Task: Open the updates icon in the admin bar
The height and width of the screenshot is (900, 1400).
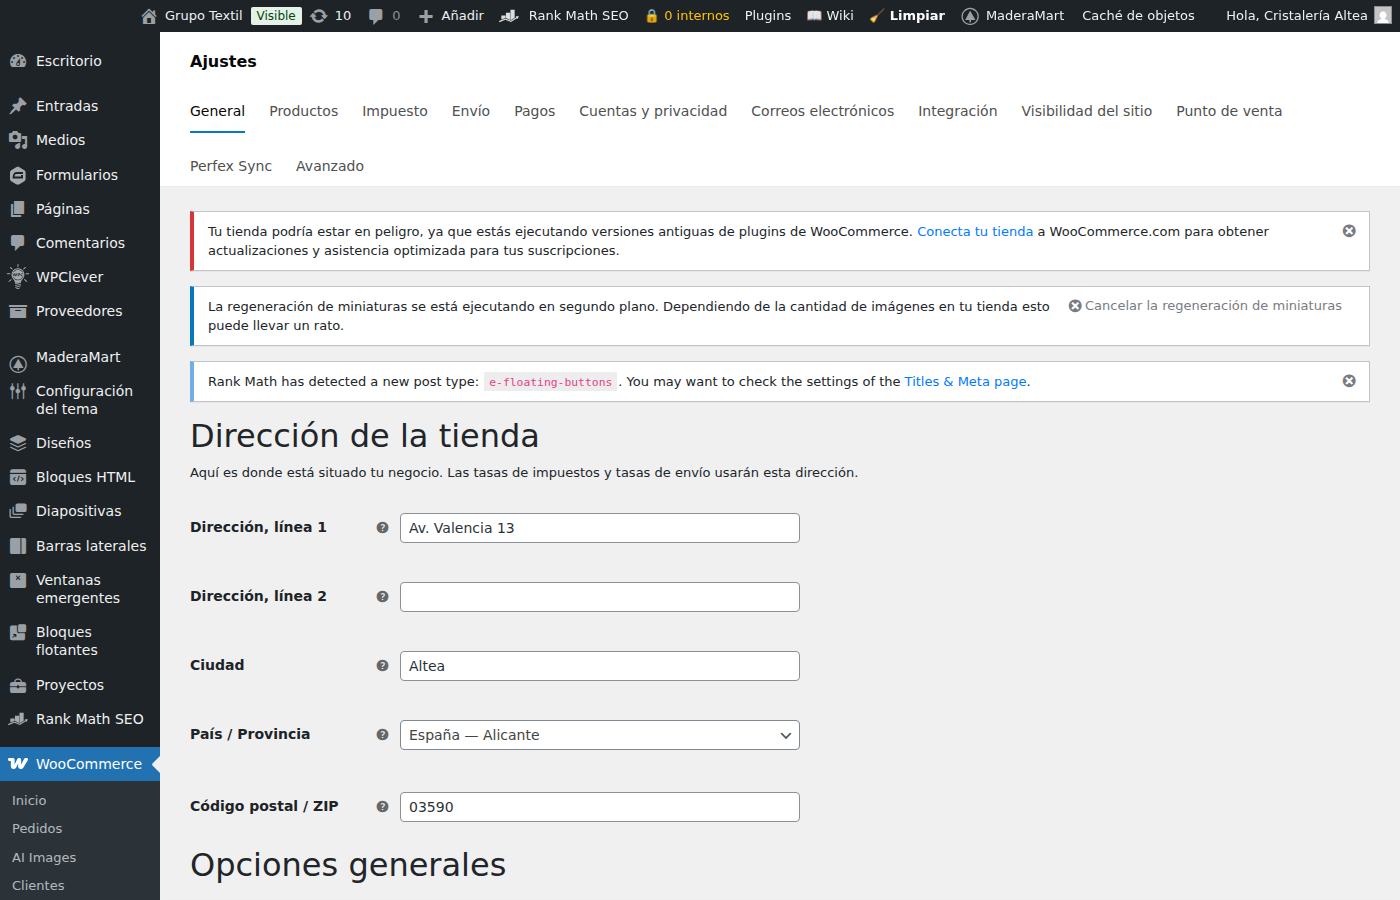Action: [330, 16]
